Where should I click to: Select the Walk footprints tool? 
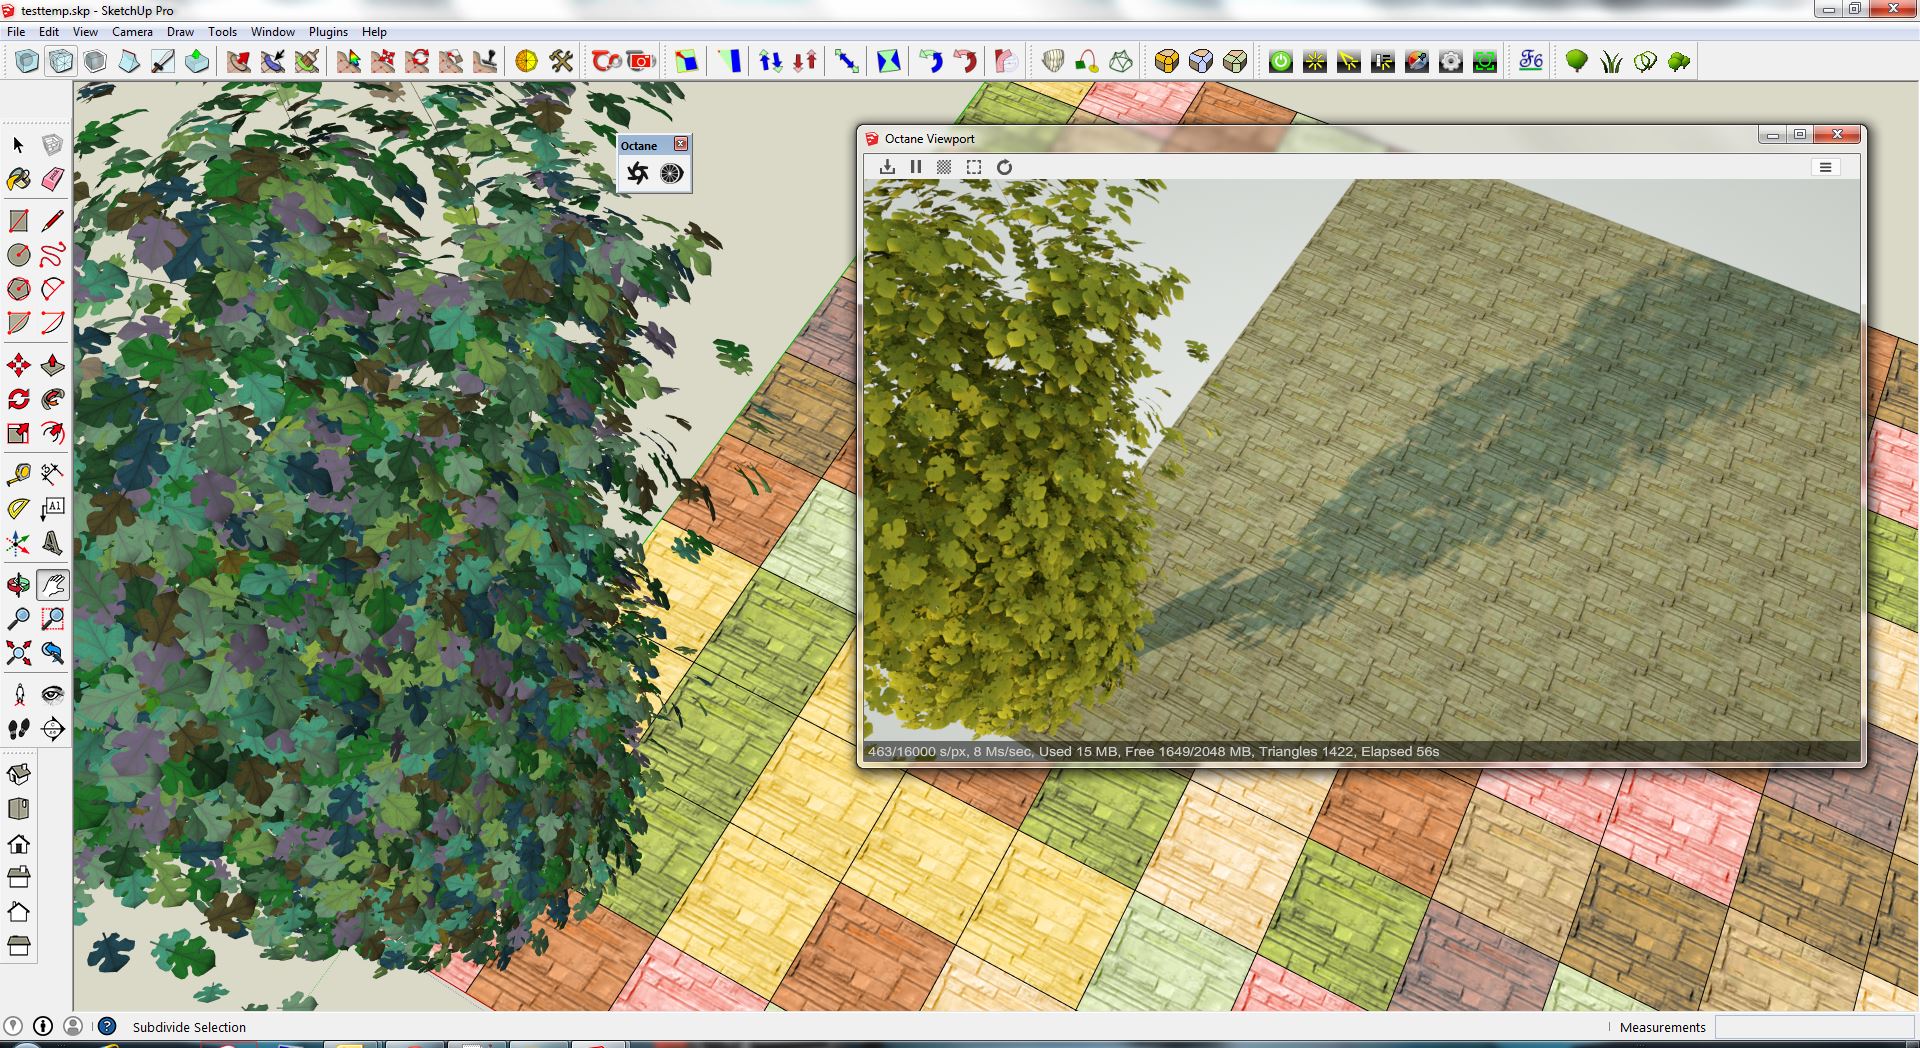[x=18, y=729]
